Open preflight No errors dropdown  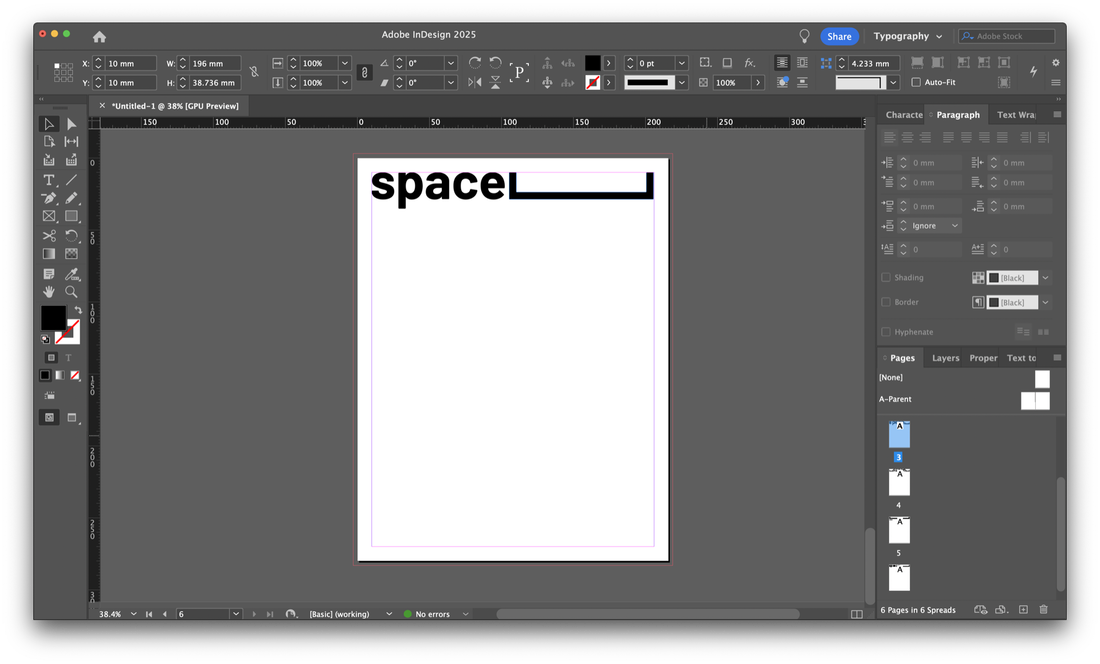(x=465, y=614)
